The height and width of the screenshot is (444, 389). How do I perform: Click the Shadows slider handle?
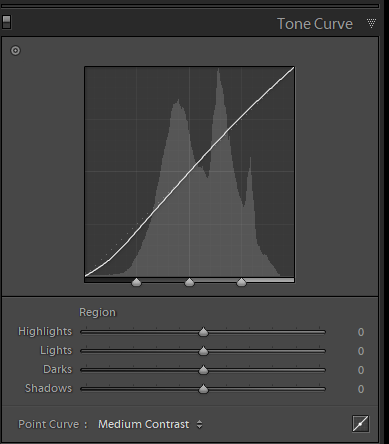tap(203, 389)
